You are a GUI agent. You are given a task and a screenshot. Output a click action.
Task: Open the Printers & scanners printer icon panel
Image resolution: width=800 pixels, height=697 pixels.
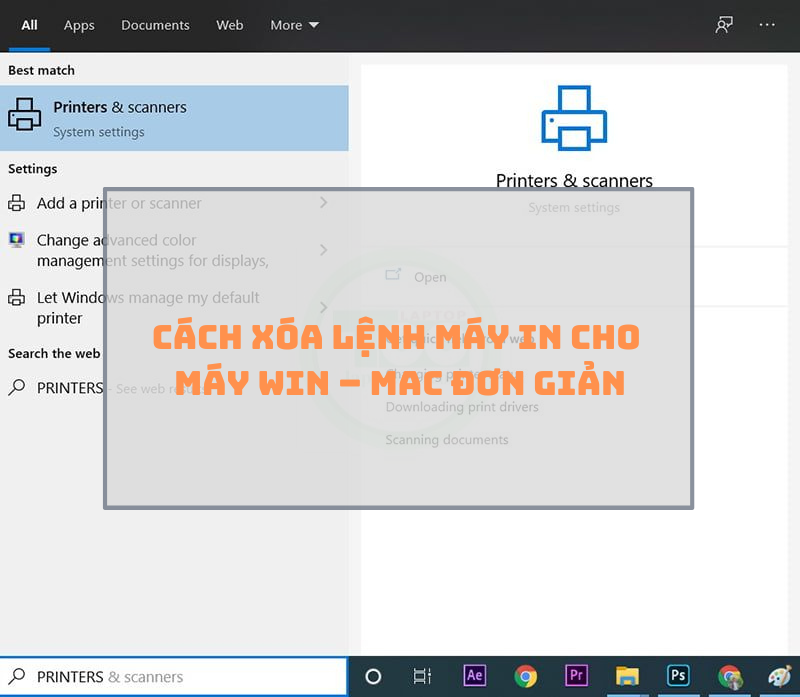point(574,117)
